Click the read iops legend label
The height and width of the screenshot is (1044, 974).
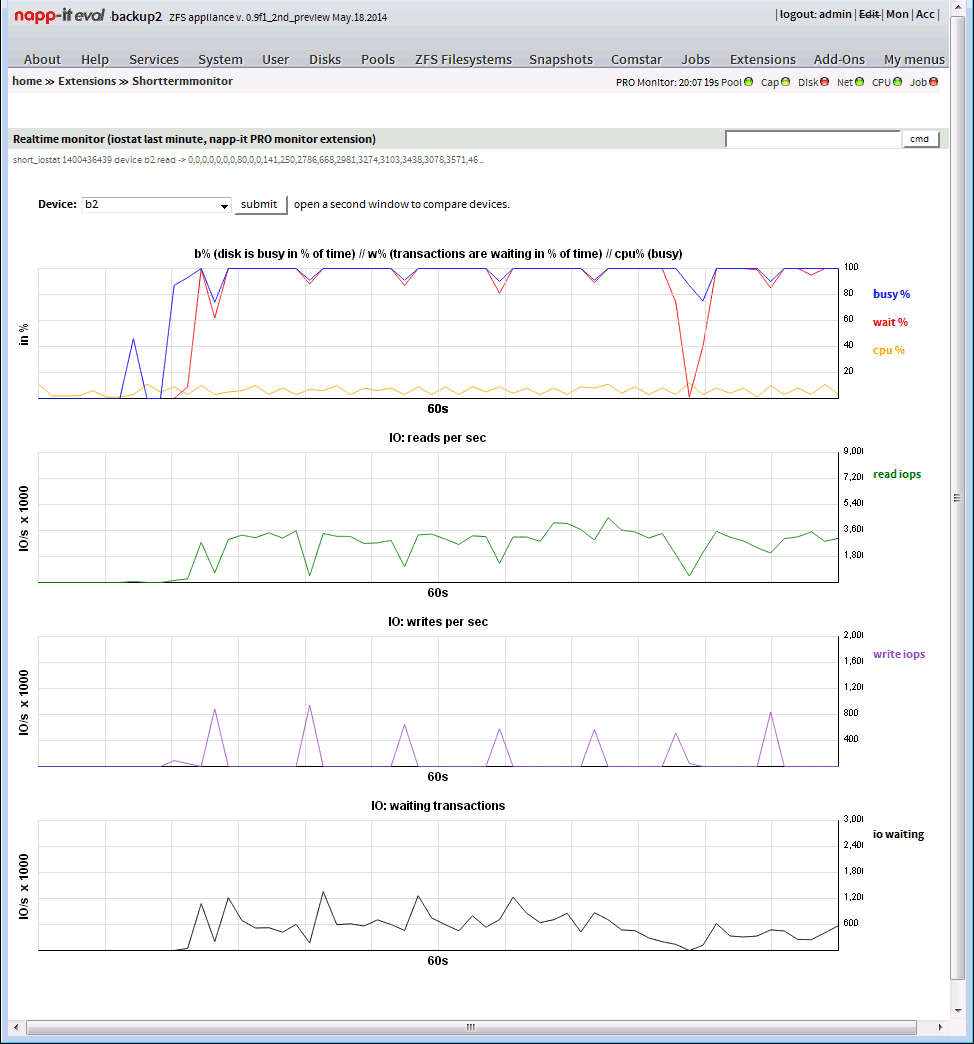pyautogui.click(x=897, y=474)
